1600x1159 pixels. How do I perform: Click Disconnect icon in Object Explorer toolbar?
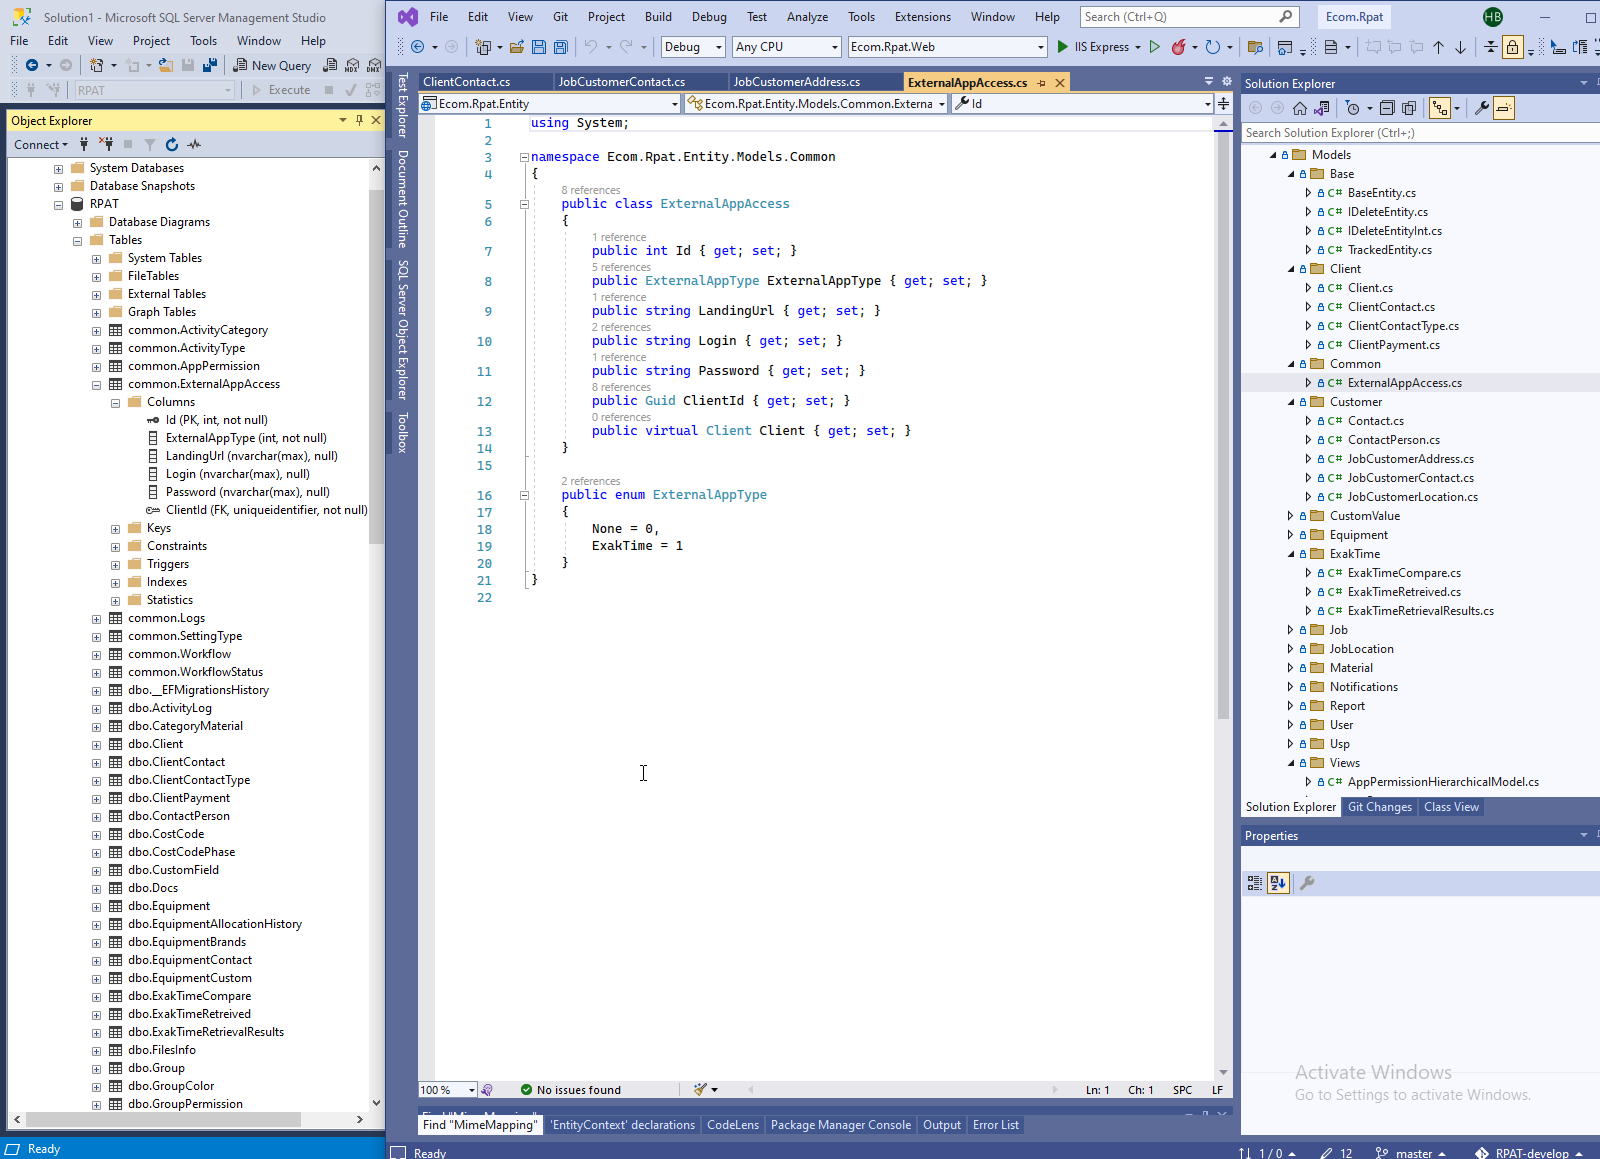106,144
